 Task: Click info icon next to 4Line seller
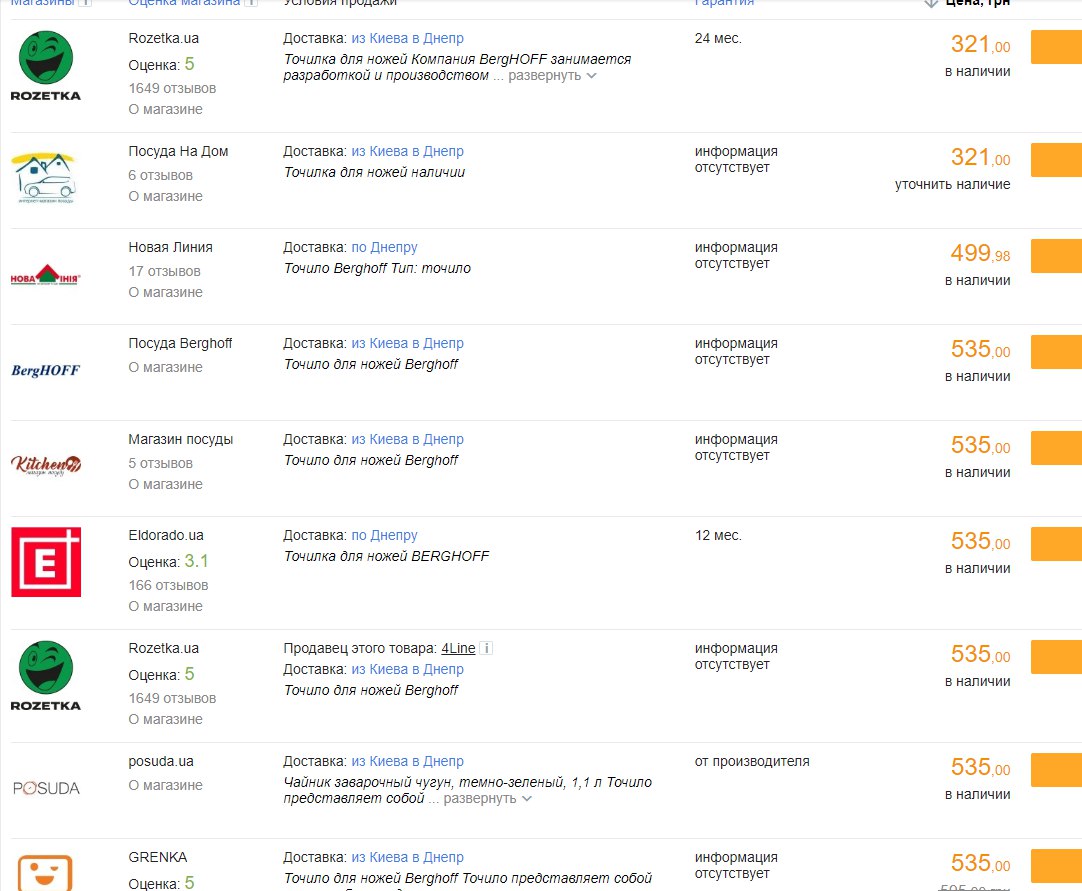(x=486, y=648)
